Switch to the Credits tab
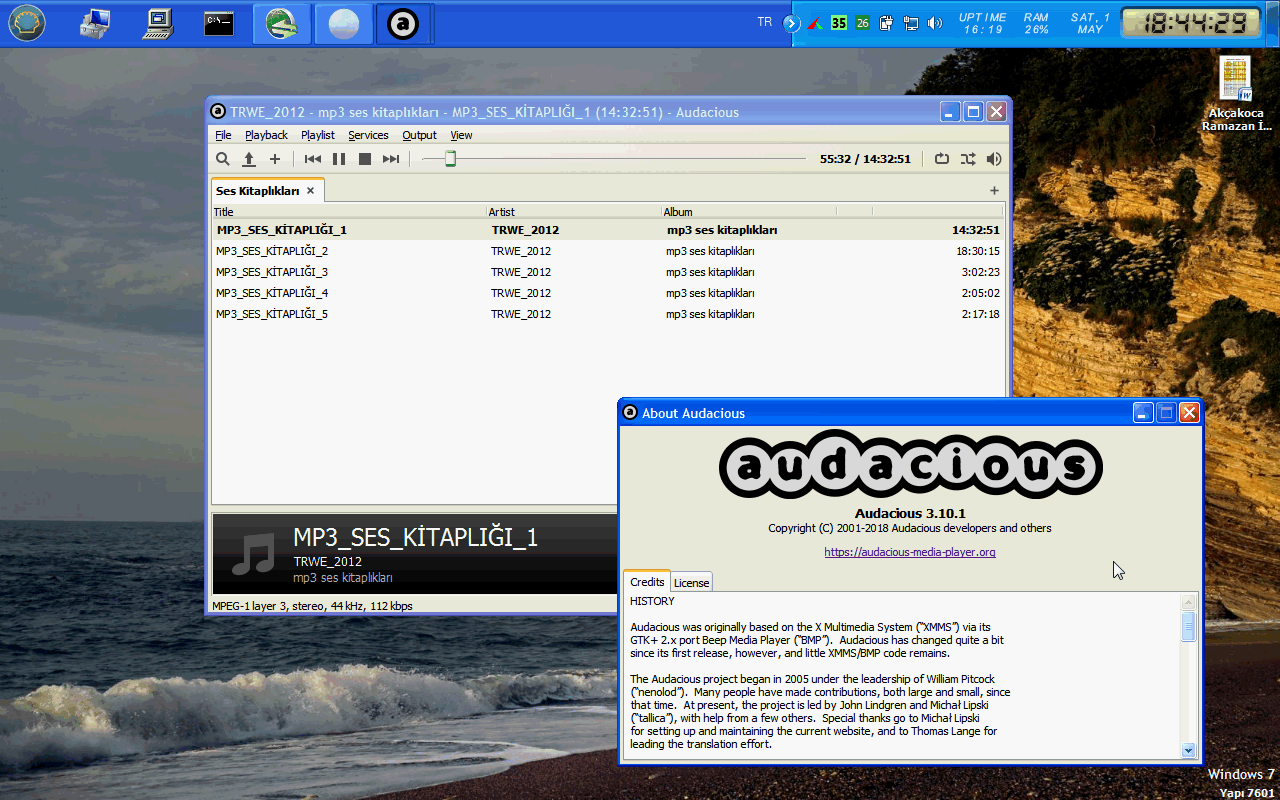 (x=647, y=582)
